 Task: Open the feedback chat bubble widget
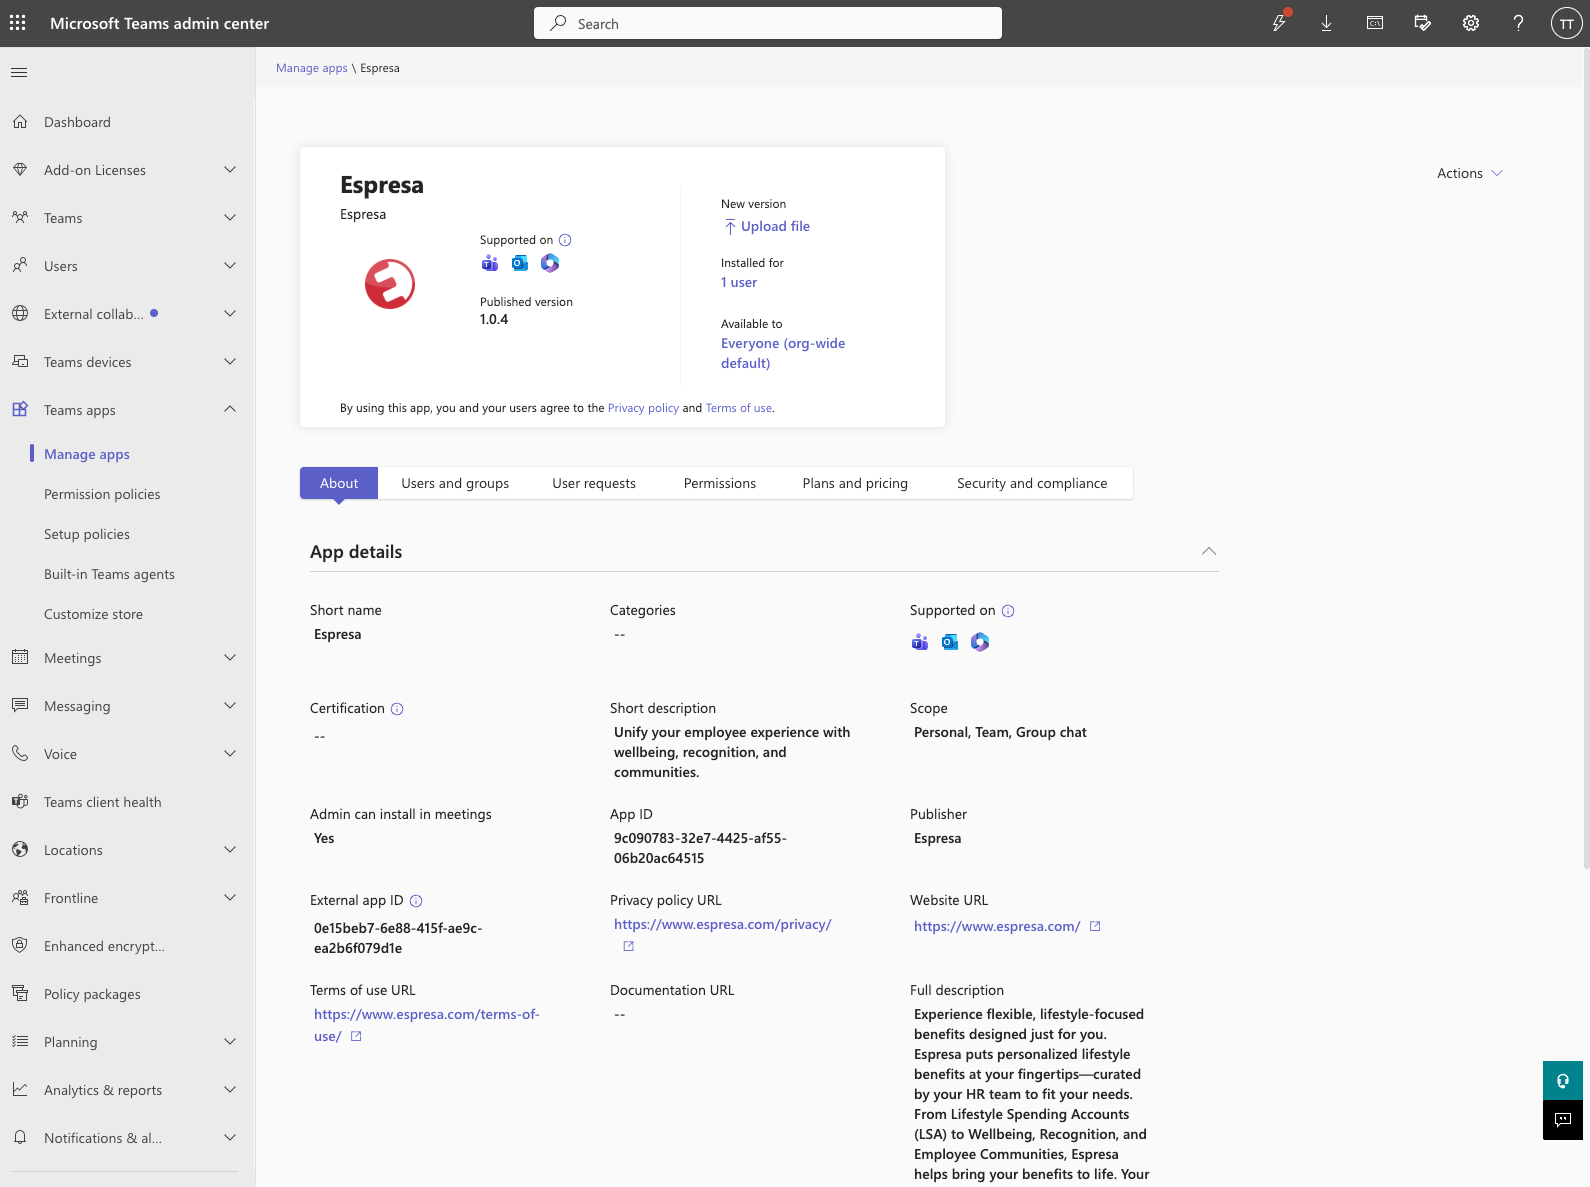tap(1563, 1120)
